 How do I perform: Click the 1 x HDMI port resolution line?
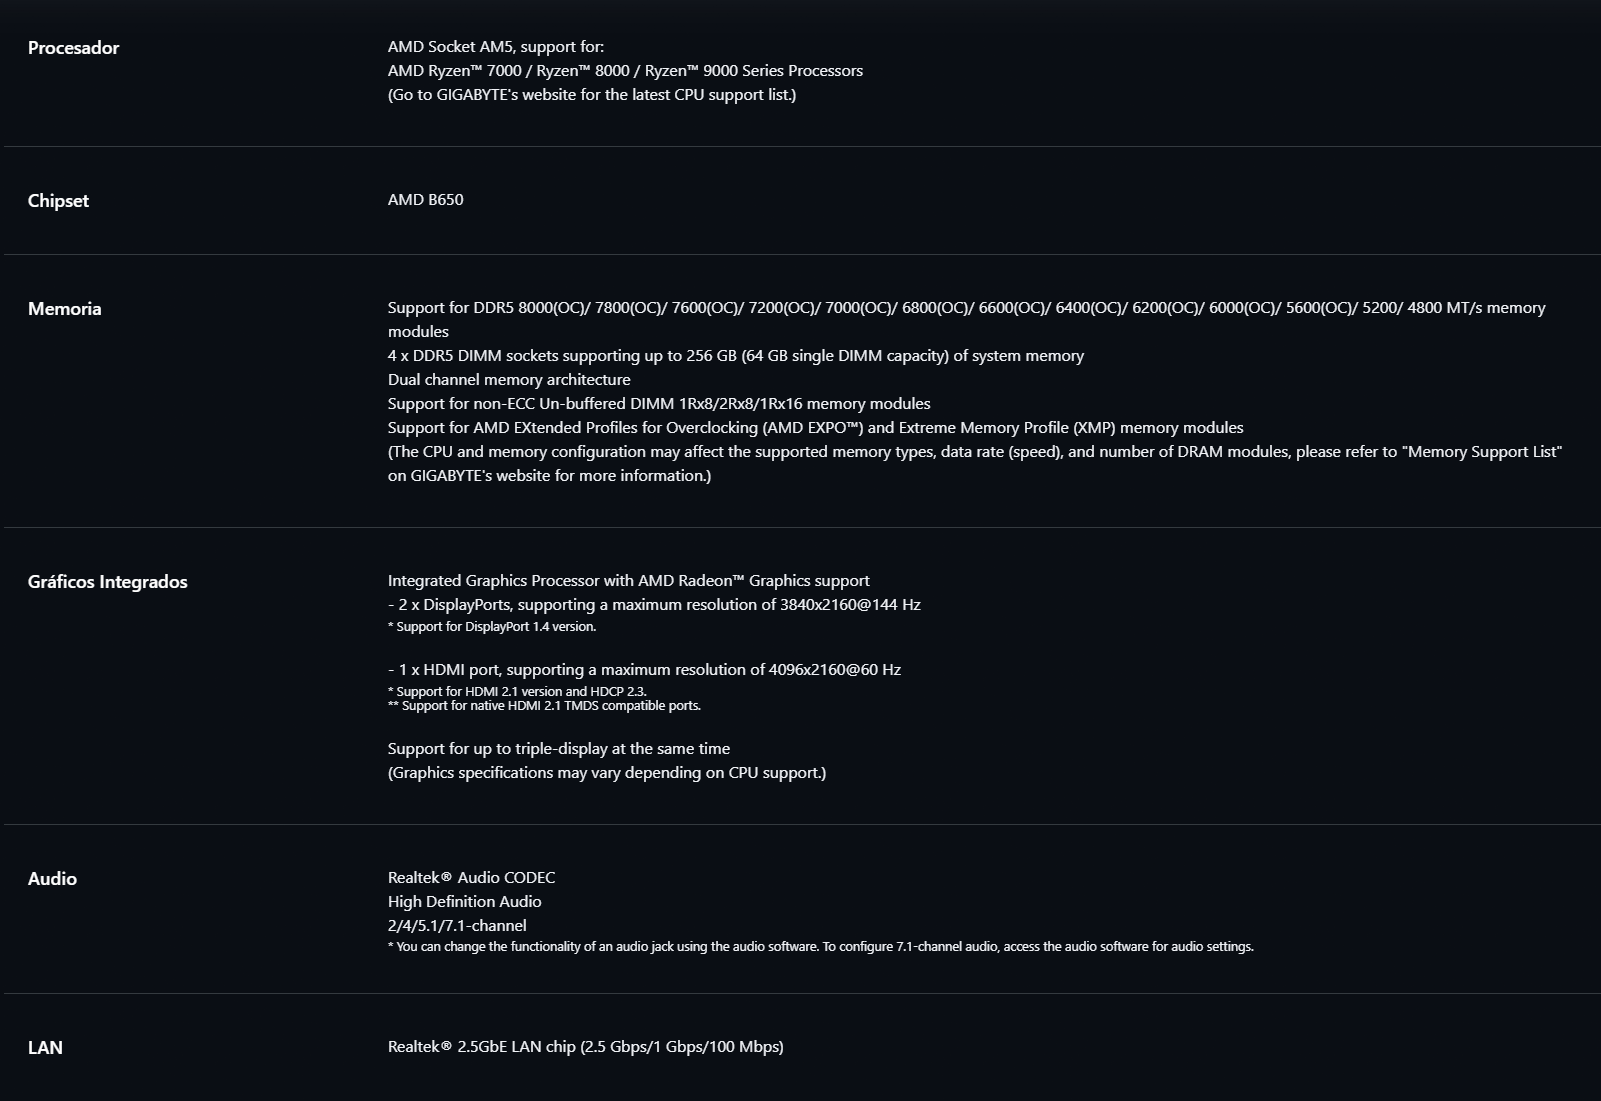pyautogui.click(x=644, y=670)
